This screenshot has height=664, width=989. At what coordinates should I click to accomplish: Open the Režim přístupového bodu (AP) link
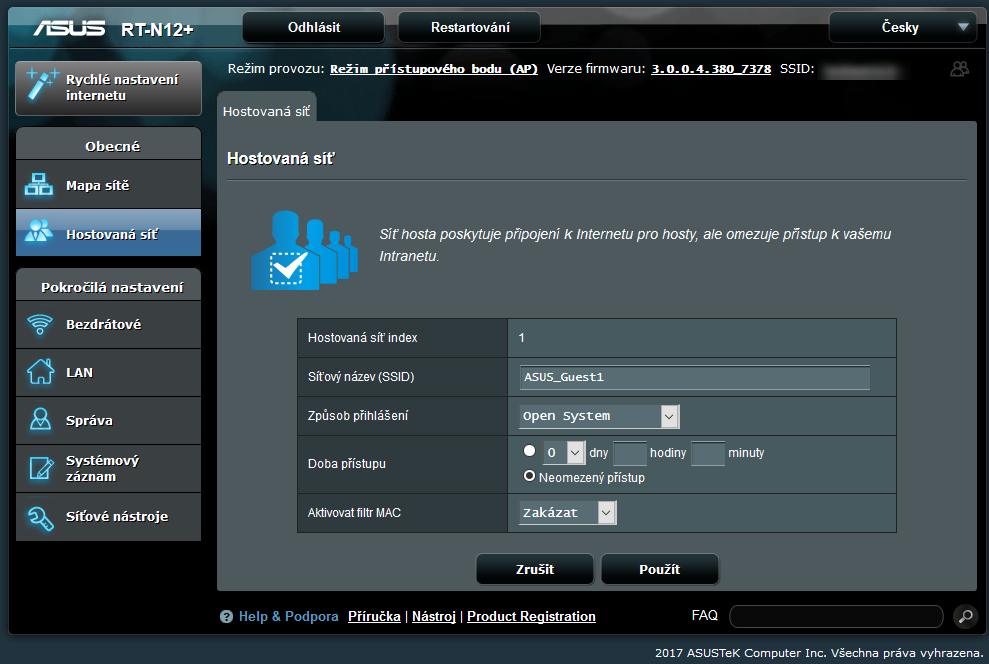(434, 69)
